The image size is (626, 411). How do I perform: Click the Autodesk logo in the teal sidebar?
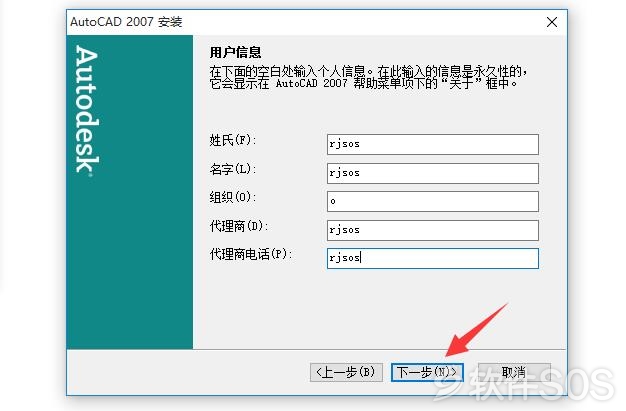(x=87, y=111)
